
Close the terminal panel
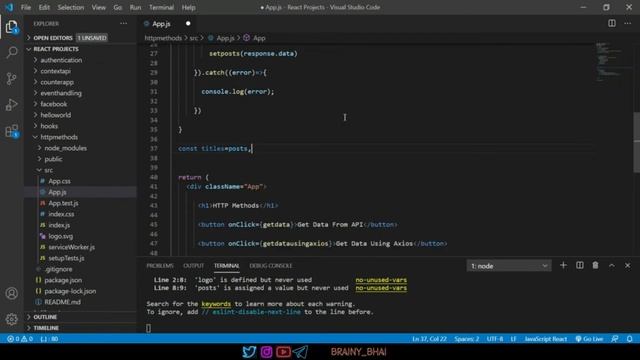(x=627, y=265)
